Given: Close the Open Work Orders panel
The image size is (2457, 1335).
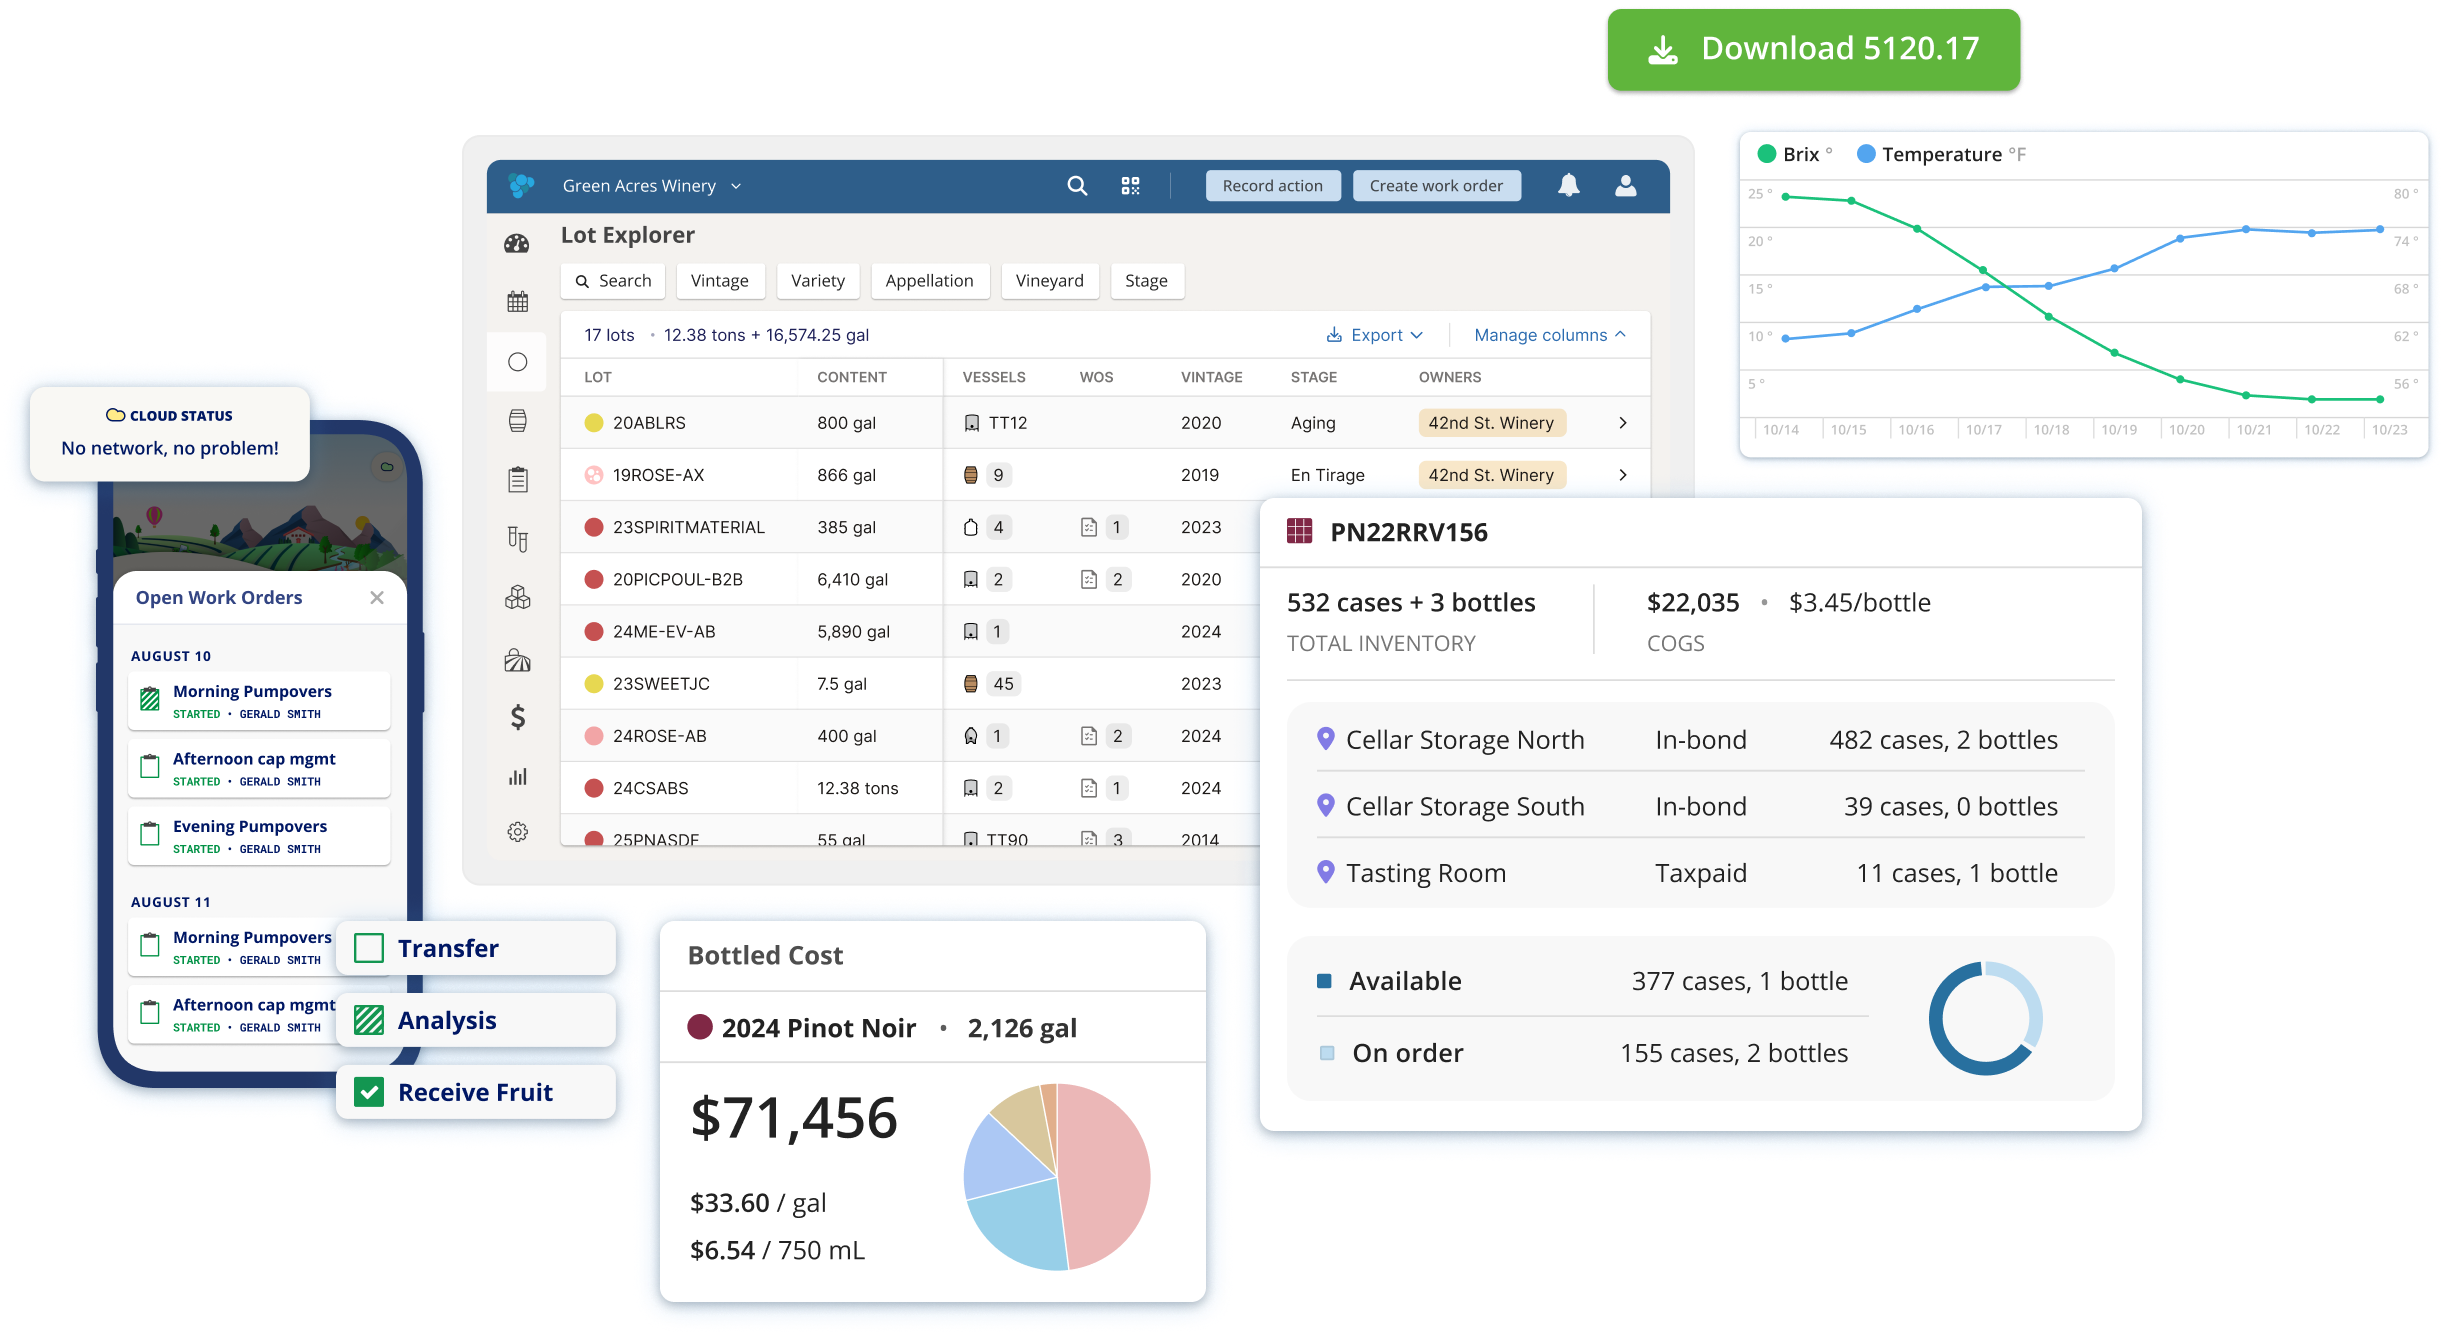Looking at the screenshot, I should coord(377,598).
